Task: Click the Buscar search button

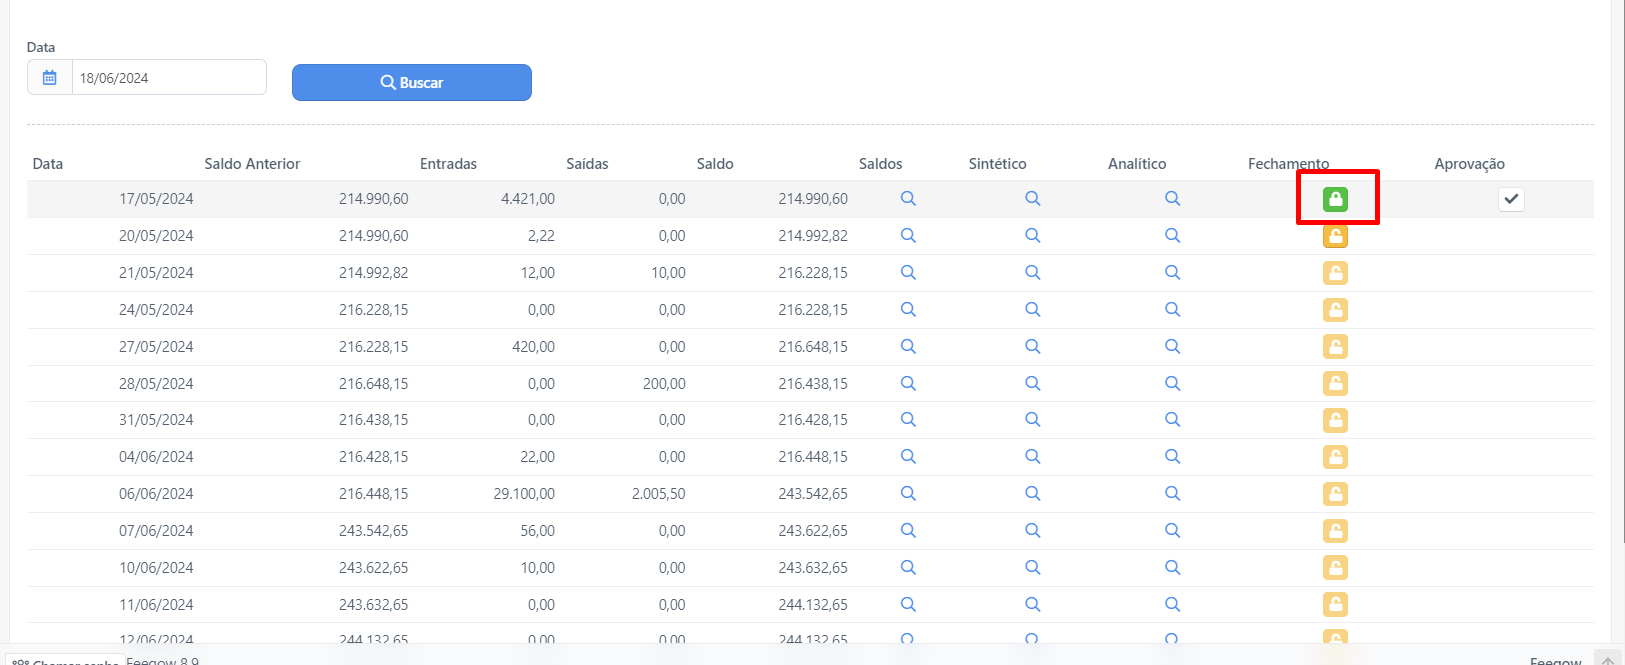Action: tap(411, 82)
